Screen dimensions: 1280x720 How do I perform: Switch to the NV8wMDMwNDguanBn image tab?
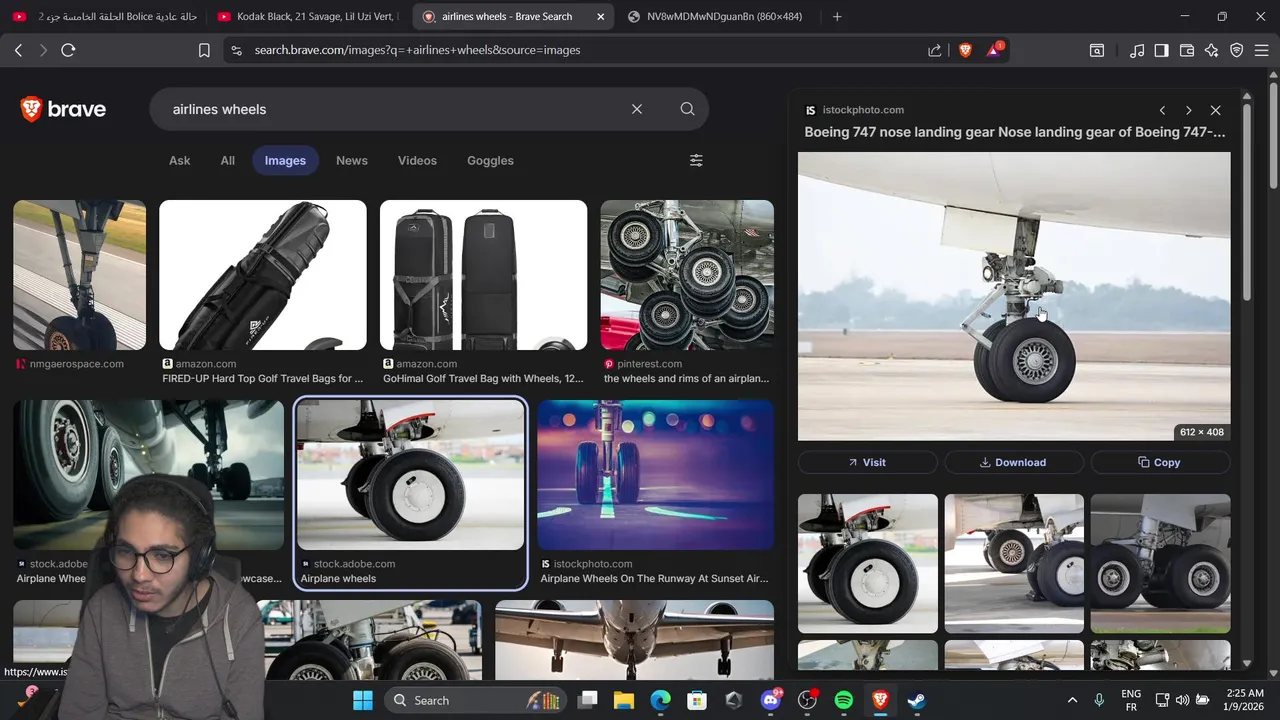[717, 16]
